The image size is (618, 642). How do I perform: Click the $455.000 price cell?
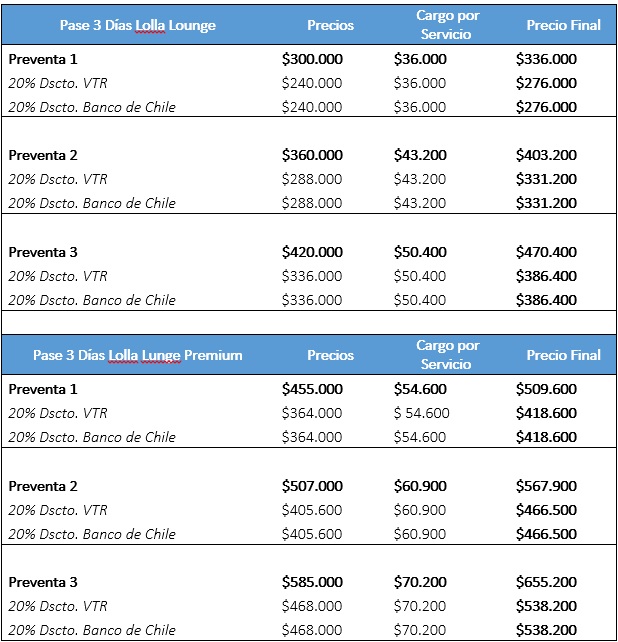(x=312, y=389)
